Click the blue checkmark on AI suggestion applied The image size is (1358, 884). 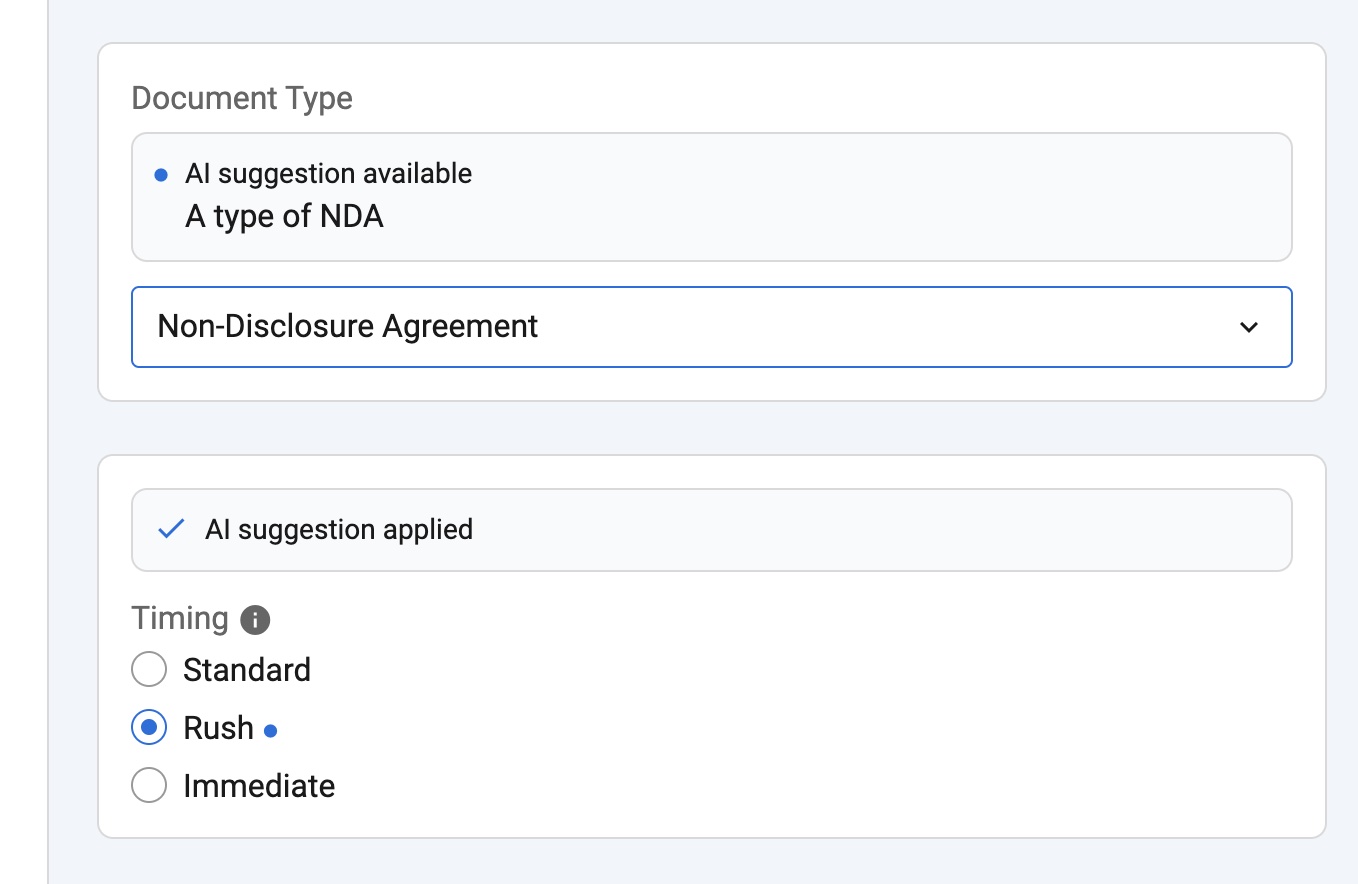coord(171,529)
